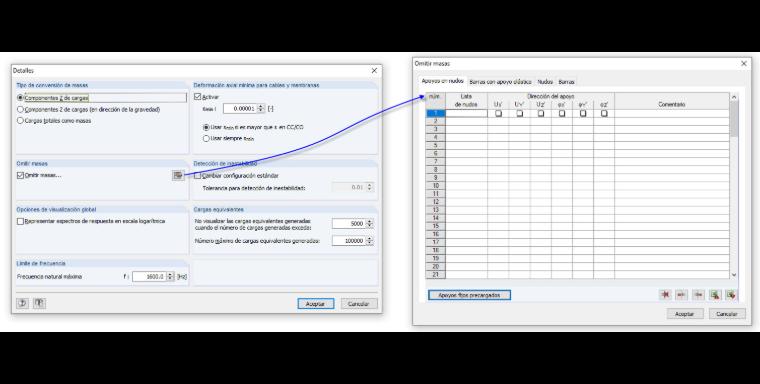Select row header 21 in the table
Viewport: 760px width, 384px height.
[x=435, y=274]
